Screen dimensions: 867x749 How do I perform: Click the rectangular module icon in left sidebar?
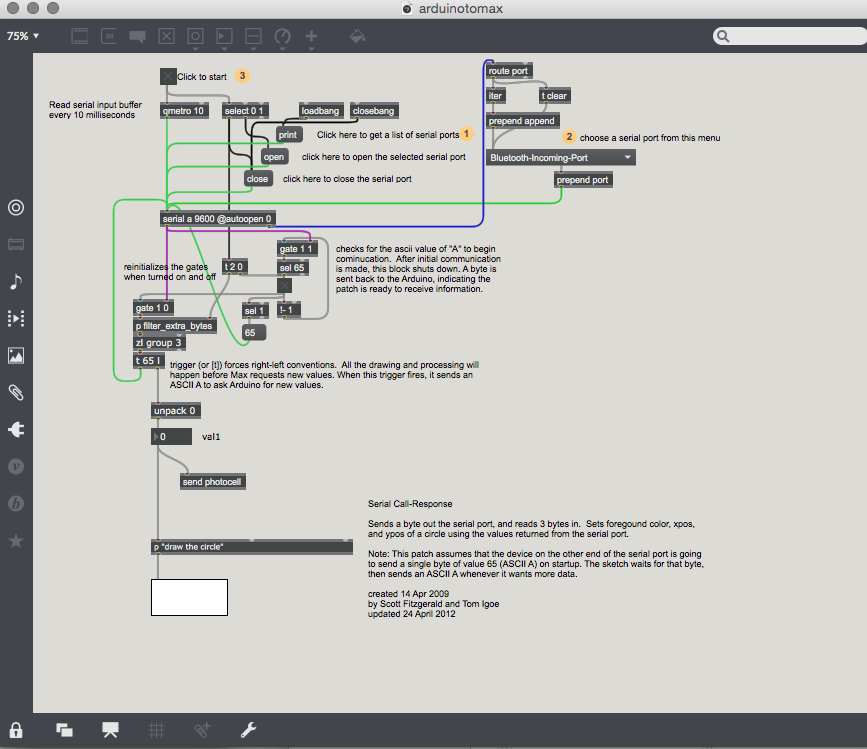click(16, 244)
